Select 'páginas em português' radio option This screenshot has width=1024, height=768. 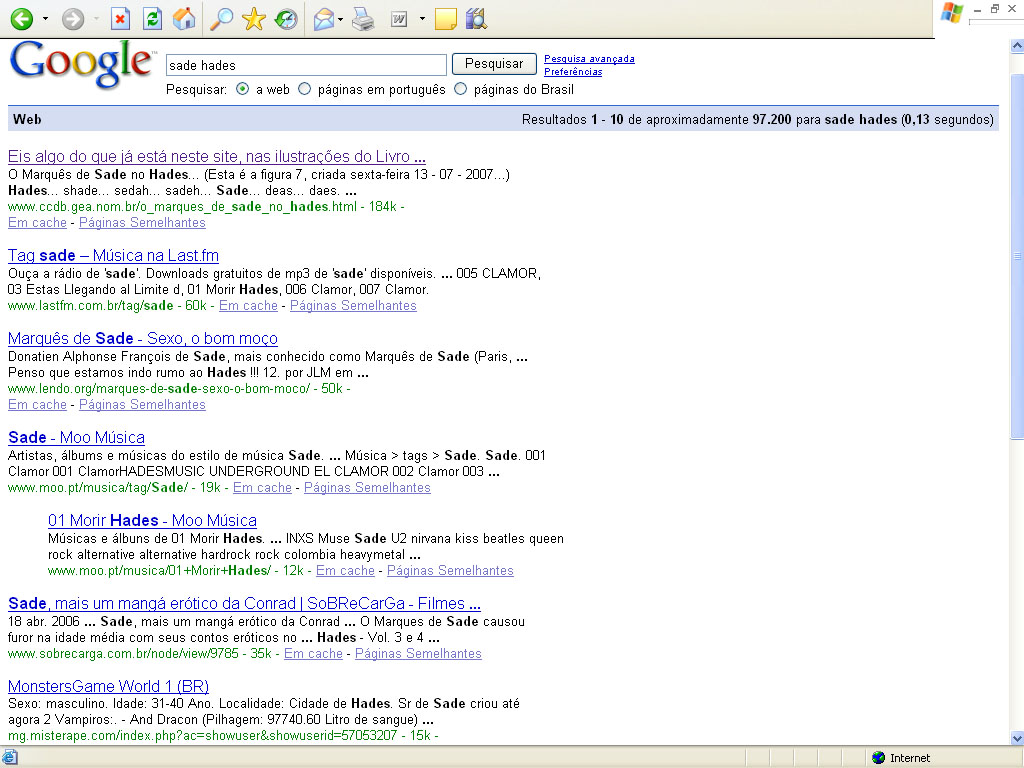pyautogui.click(x=305, y=89)
